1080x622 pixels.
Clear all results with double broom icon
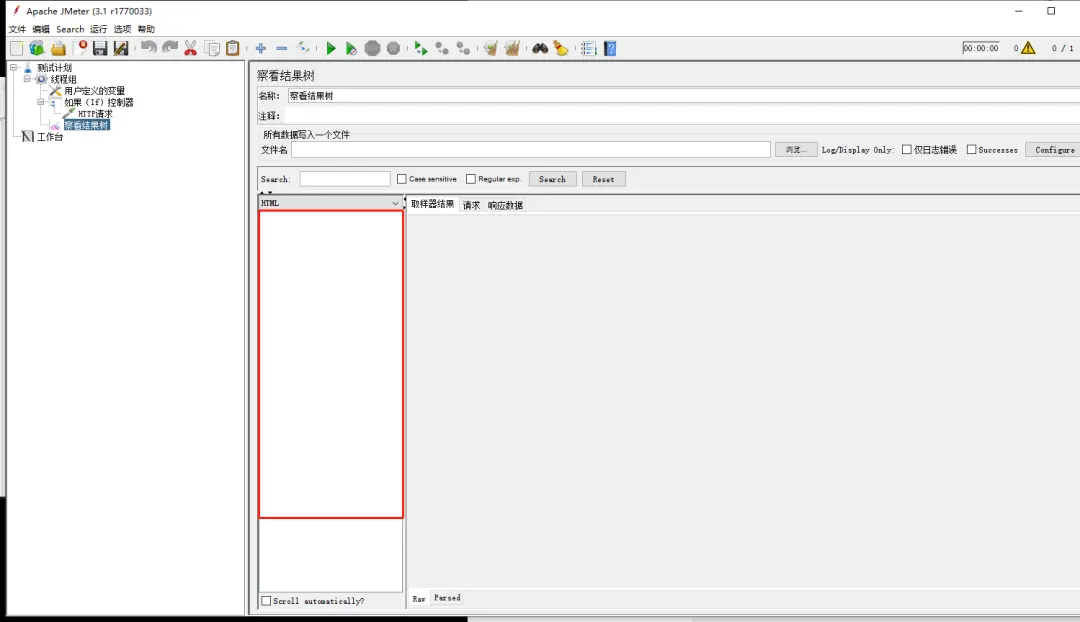pos(512,48)
